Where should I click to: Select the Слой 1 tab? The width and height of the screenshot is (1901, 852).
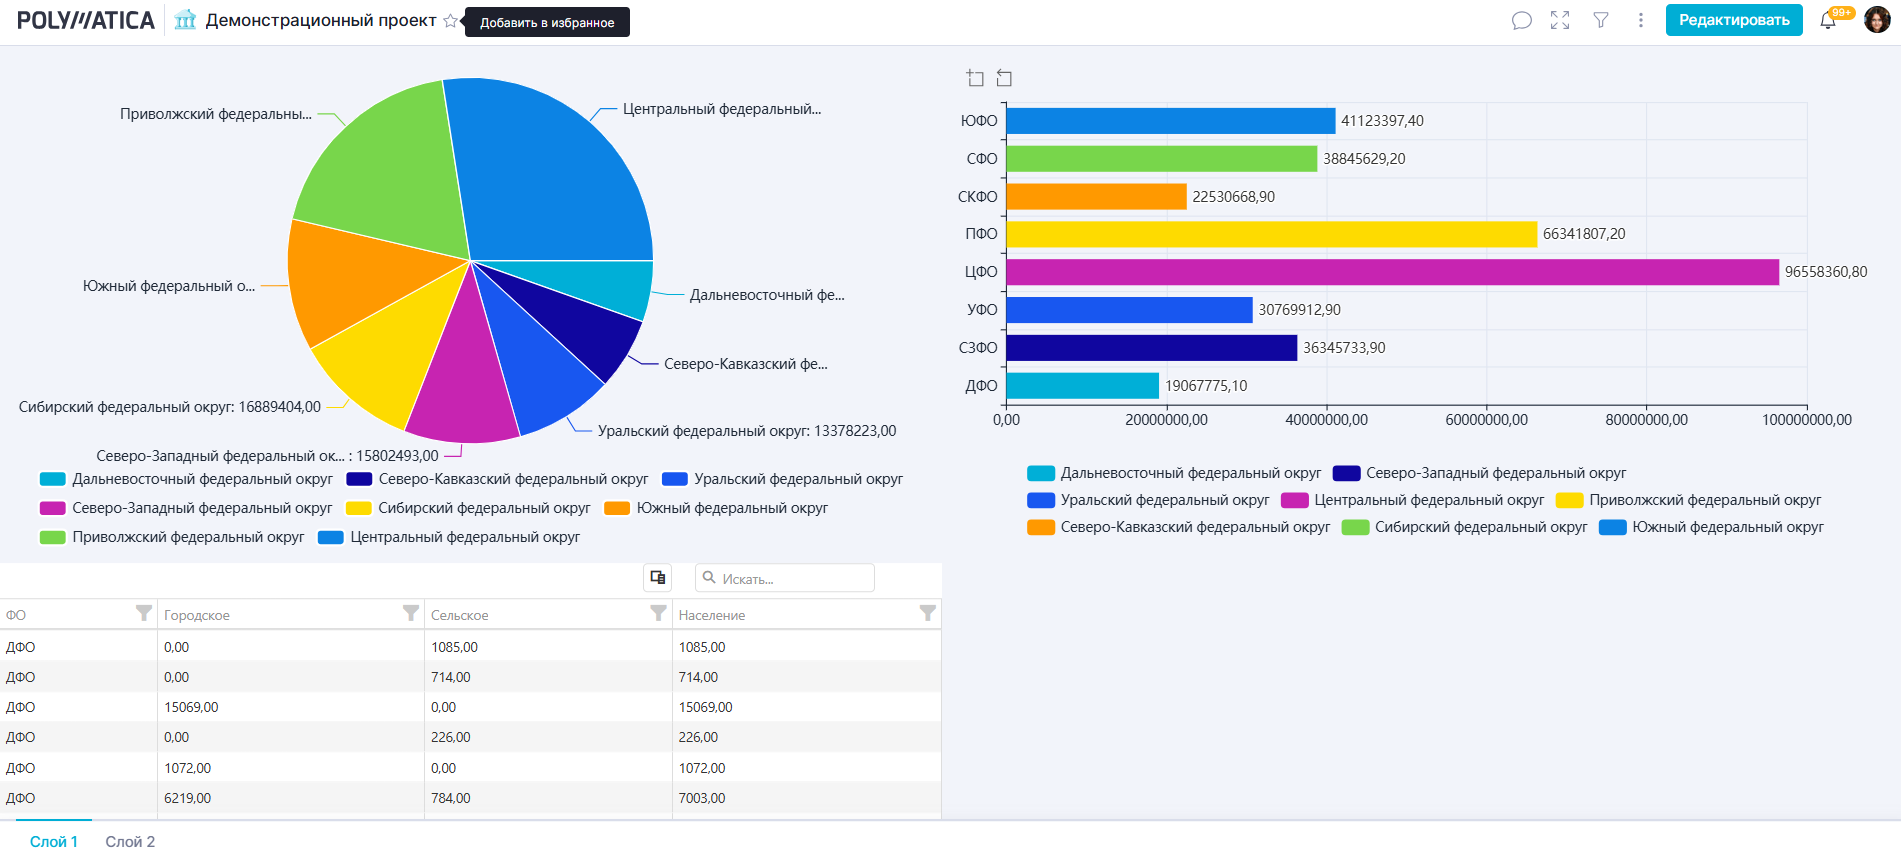tap(54, 841)
